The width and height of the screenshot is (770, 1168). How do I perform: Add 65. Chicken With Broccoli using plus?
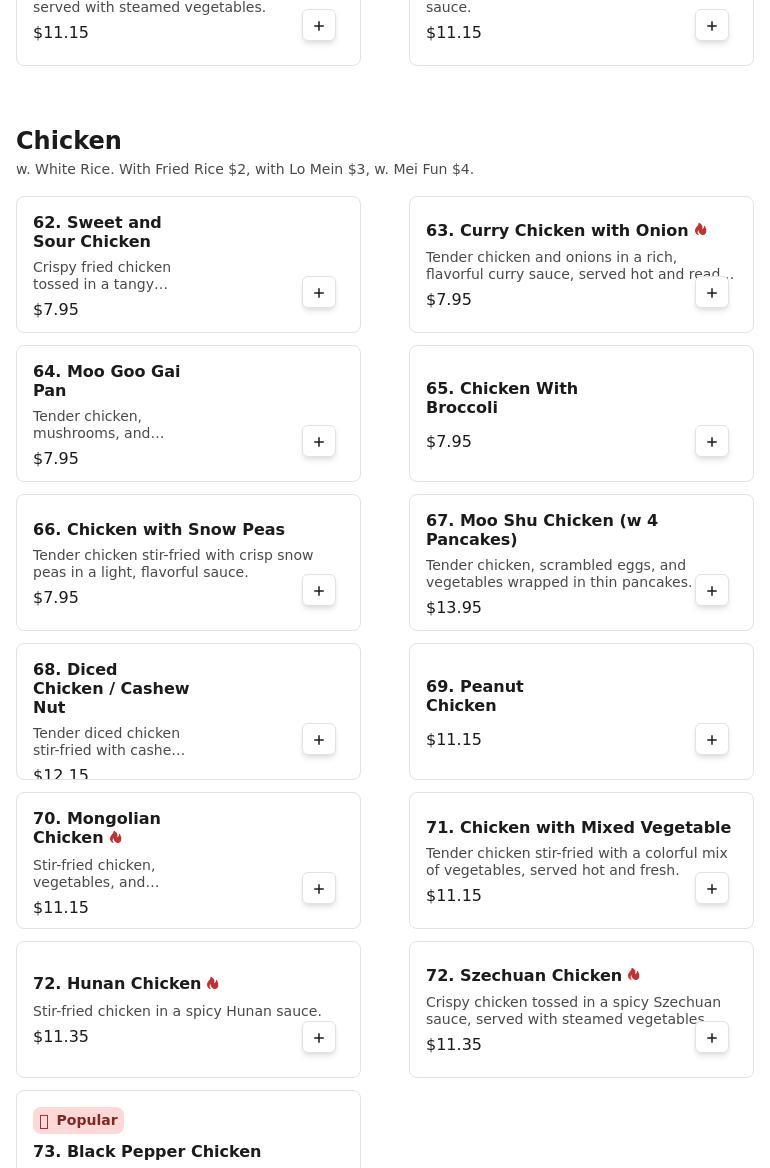pyautogui.click(x=712, y=442)
